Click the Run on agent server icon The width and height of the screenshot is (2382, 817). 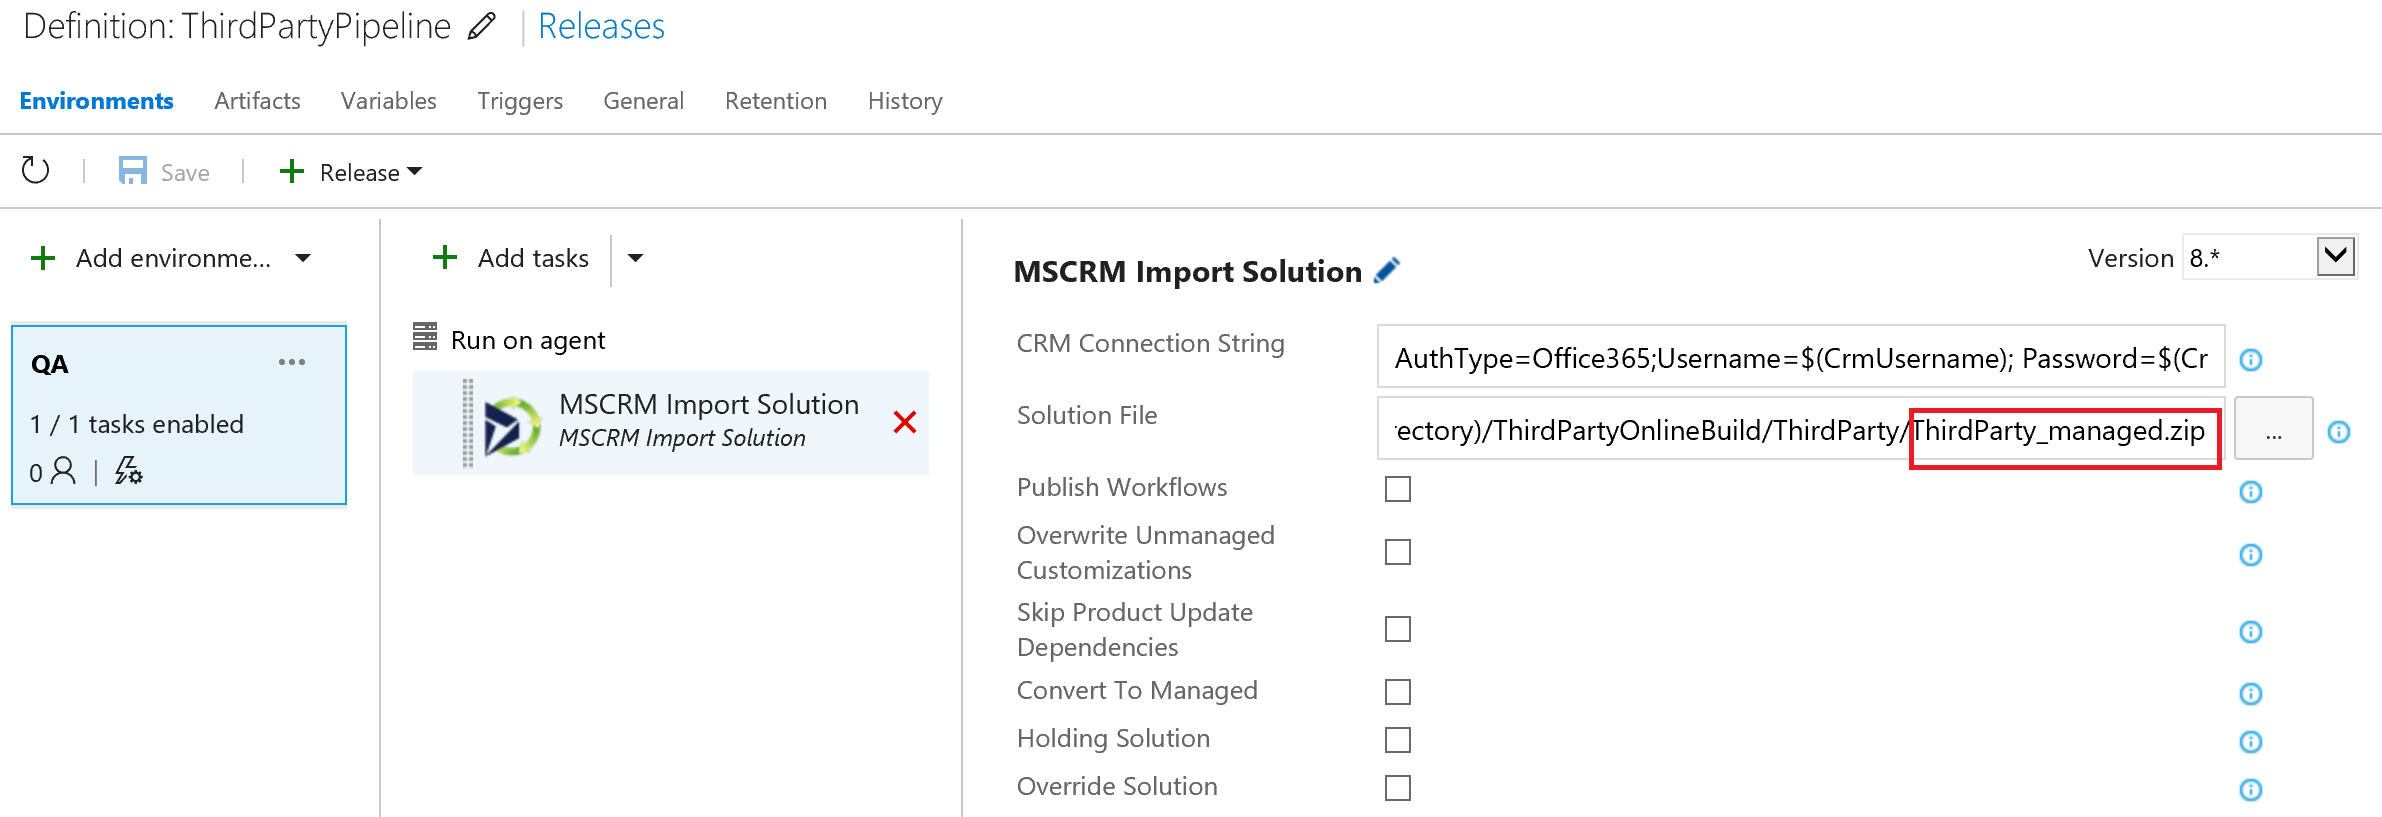pyautogui.click(x=425, y=337)
